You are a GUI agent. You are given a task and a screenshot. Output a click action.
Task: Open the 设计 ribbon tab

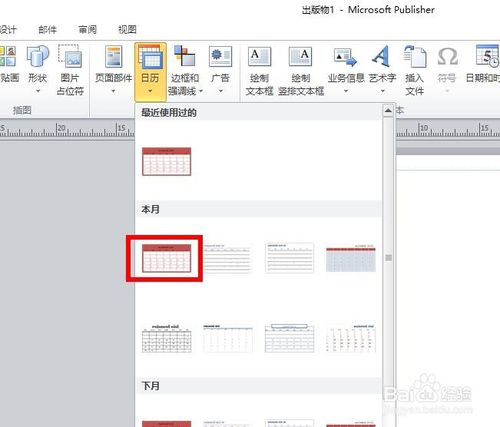click(8, 30)
